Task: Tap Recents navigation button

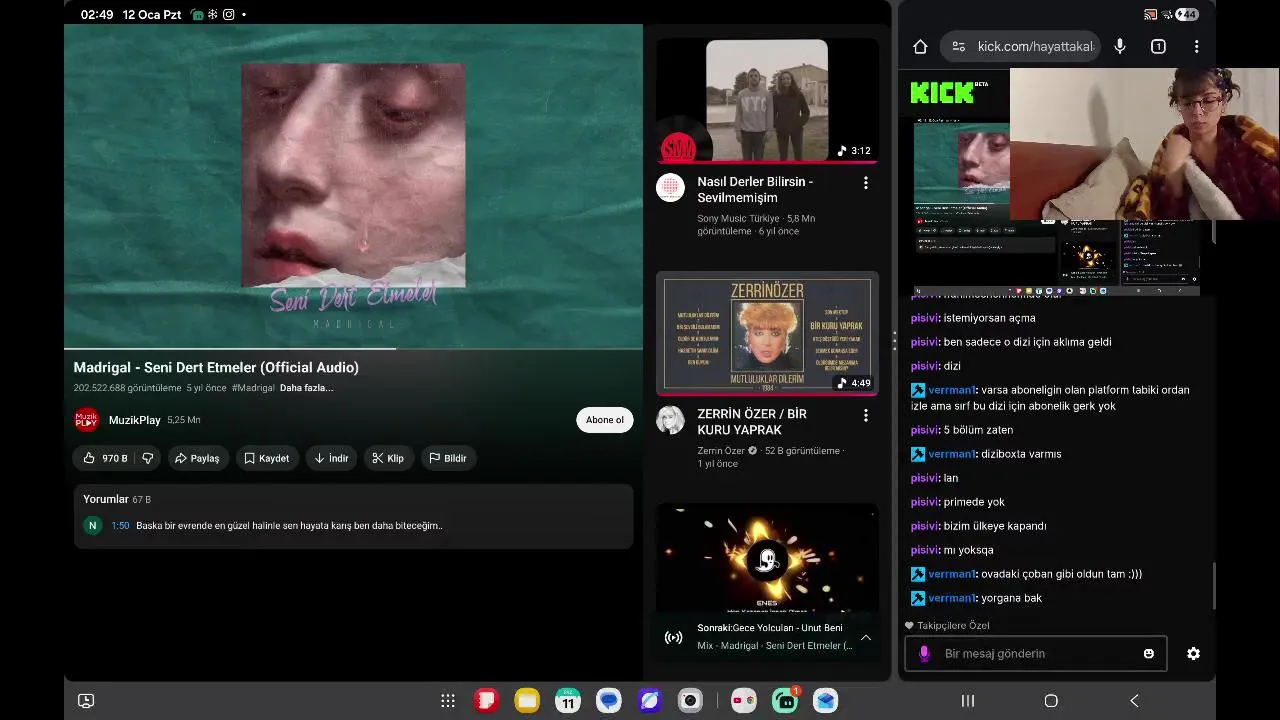Action: pos(968,701)
